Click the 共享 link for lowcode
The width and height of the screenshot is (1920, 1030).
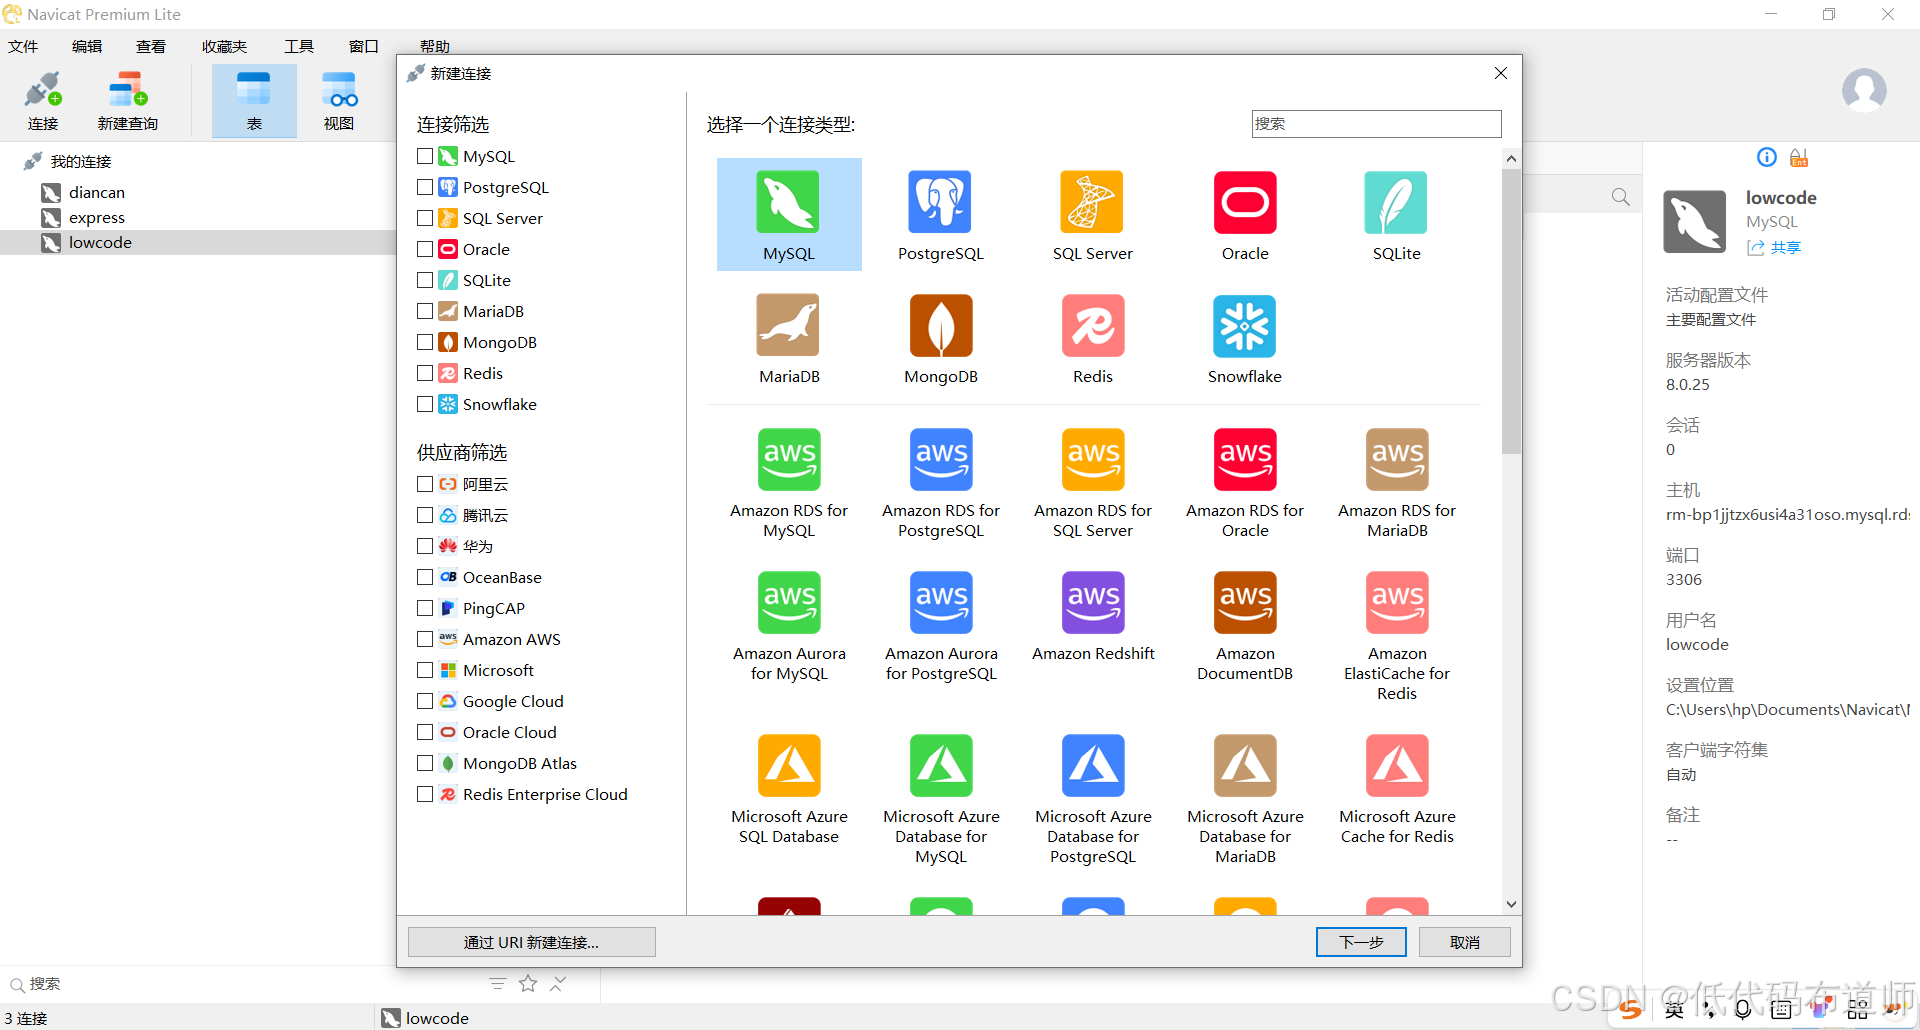pyautogui.click(x=1774, y=247)
